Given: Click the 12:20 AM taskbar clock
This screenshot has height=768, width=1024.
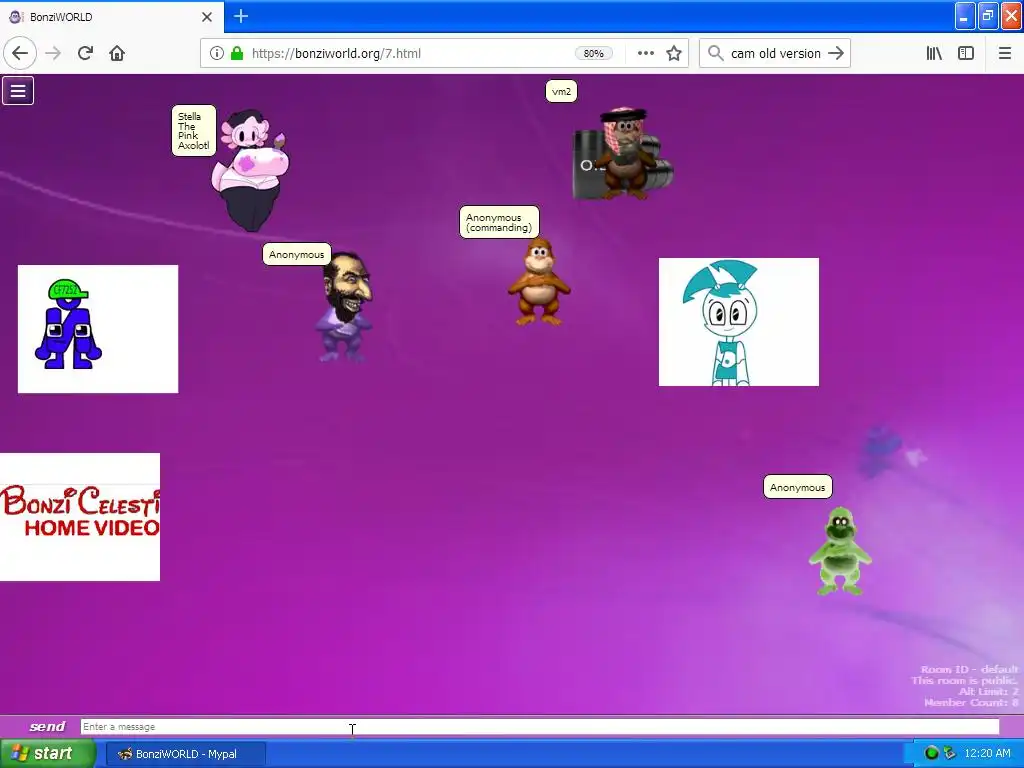Looking at the screenshot, I should (x=987, y=754).
